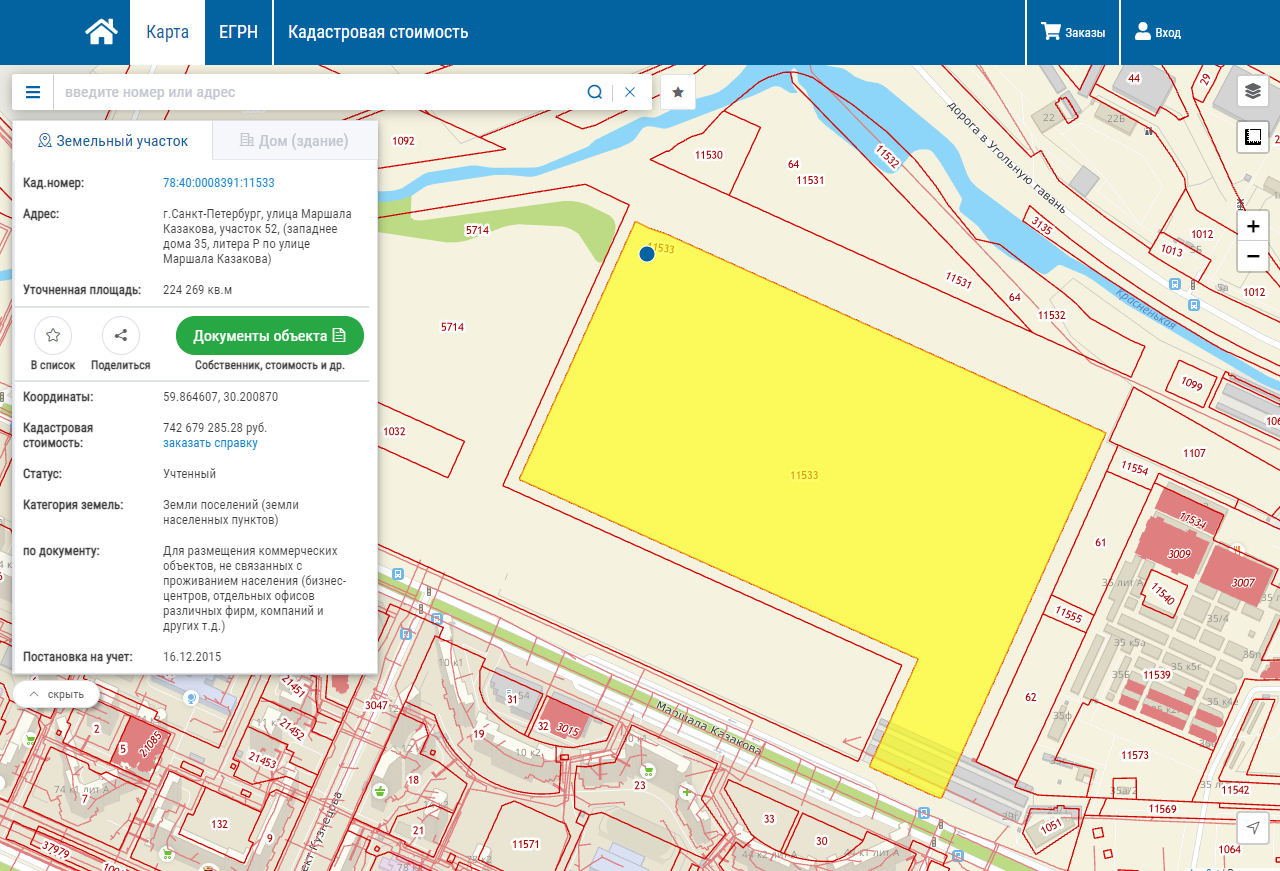Follow the заказать справку link
This screenshot has height=871, width=1280.
[x=210, y=443]
